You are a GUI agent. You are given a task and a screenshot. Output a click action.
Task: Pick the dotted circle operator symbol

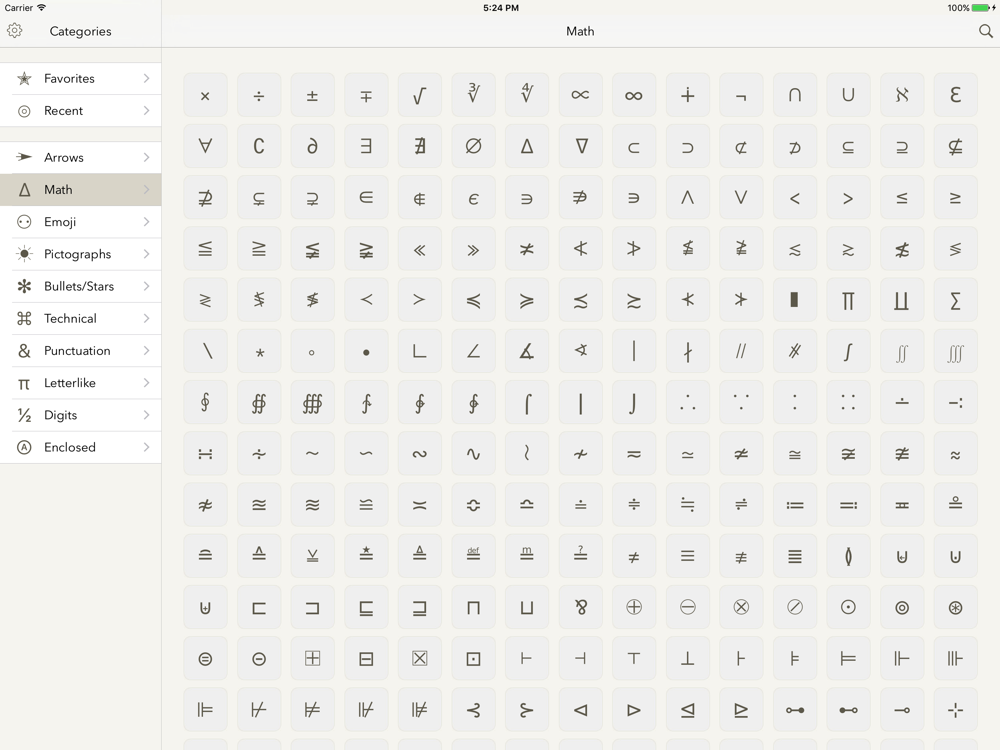[848, 607]
